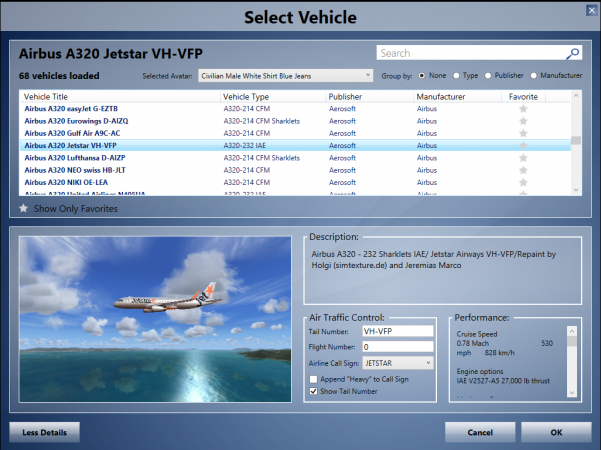Click the search magnifier icon
Viewport: 601px width, 450px height.
pyautogui.click(x=573, y=53)
